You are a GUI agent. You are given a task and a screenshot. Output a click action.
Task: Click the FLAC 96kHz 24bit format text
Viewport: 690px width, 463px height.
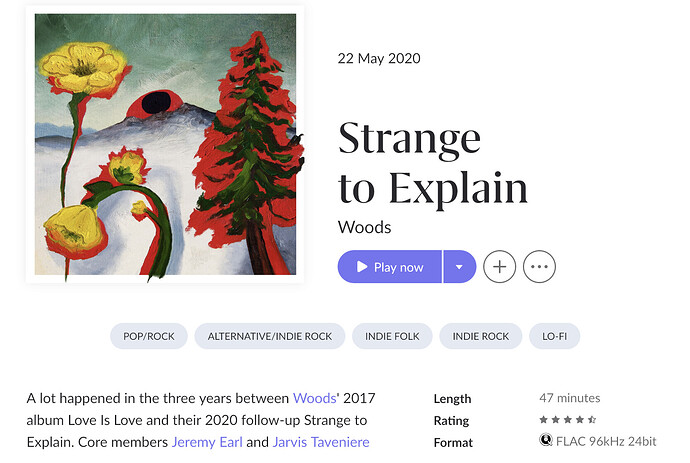pos(606,441)
